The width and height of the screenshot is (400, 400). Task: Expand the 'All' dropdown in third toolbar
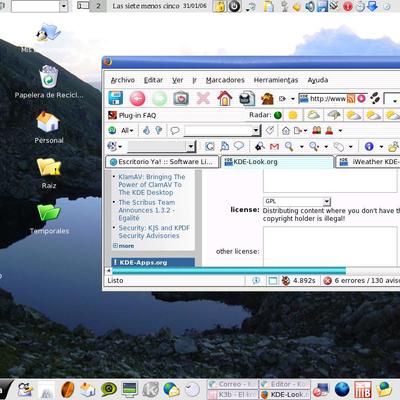point(127,131)
